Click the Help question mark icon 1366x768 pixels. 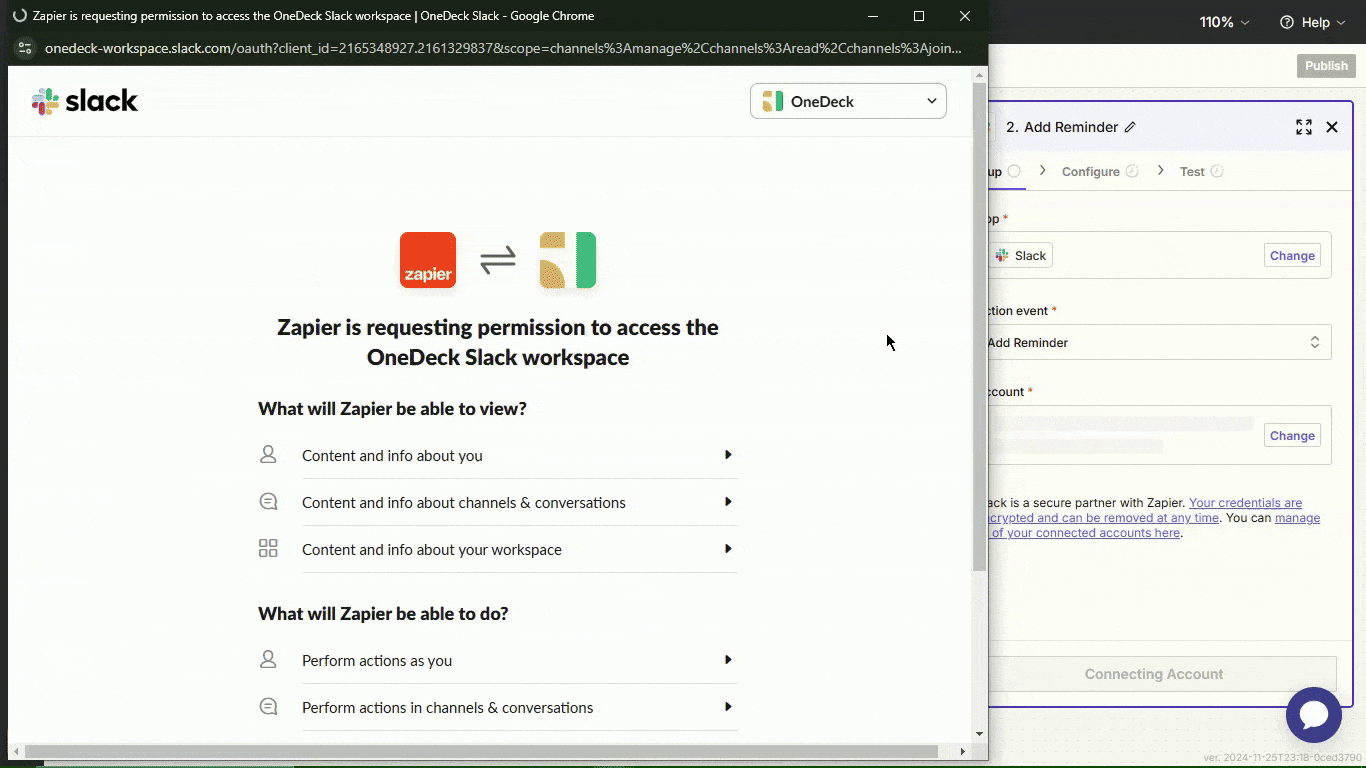1287,22
